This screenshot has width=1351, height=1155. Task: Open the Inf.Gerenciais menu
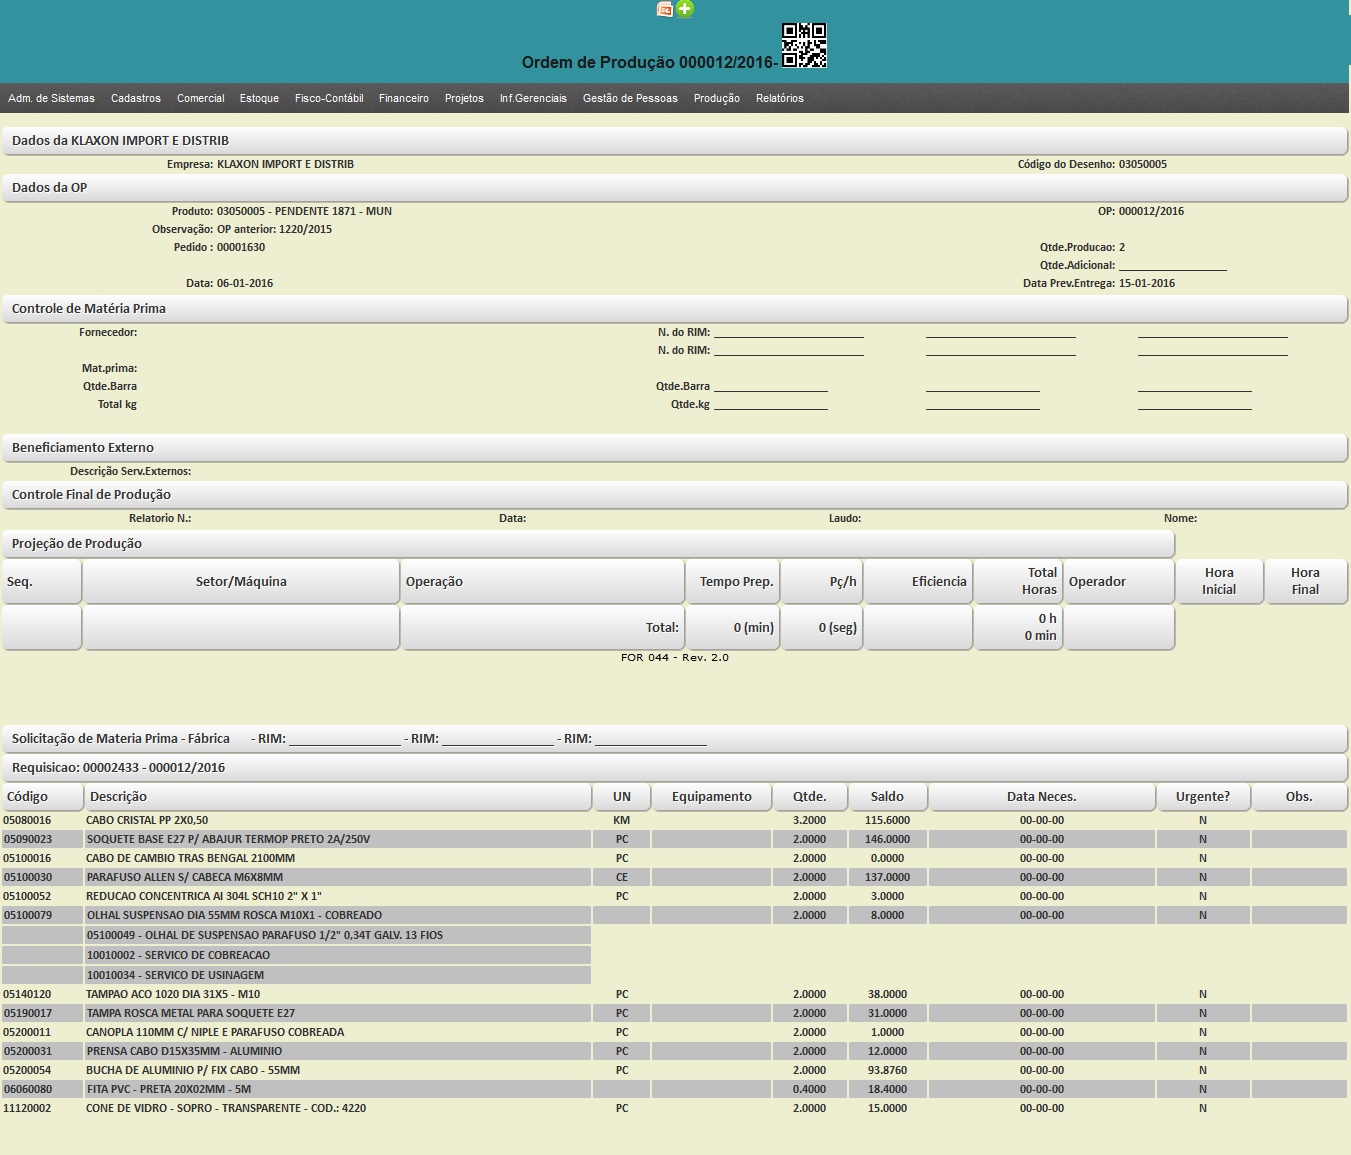click(x=533, y=98)
